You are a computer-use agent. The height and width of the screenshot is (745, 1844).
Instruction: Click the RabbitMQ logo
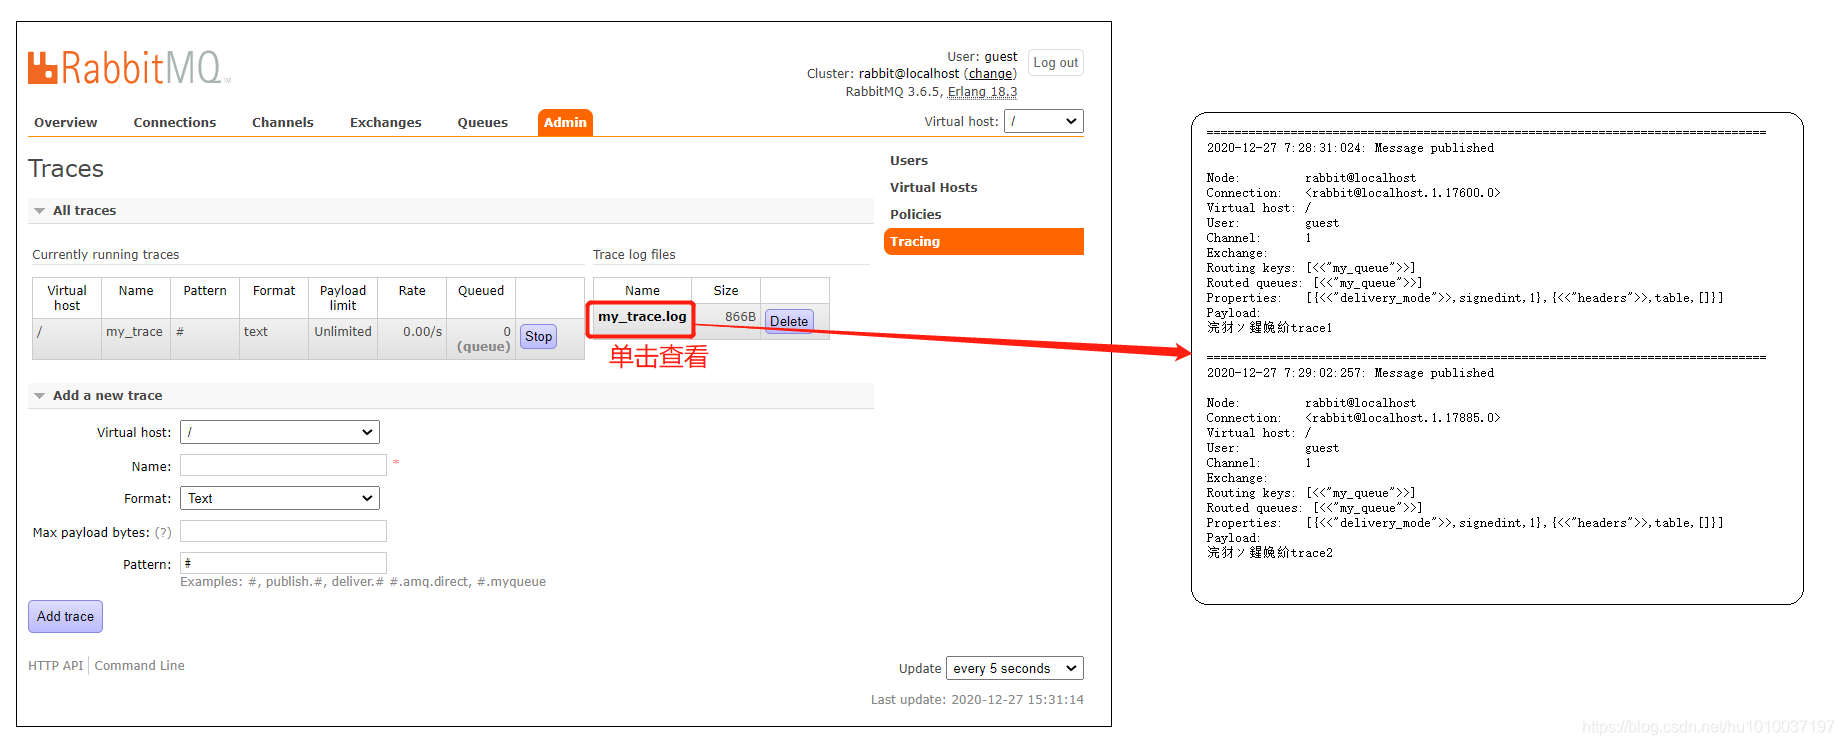(129, 68)
